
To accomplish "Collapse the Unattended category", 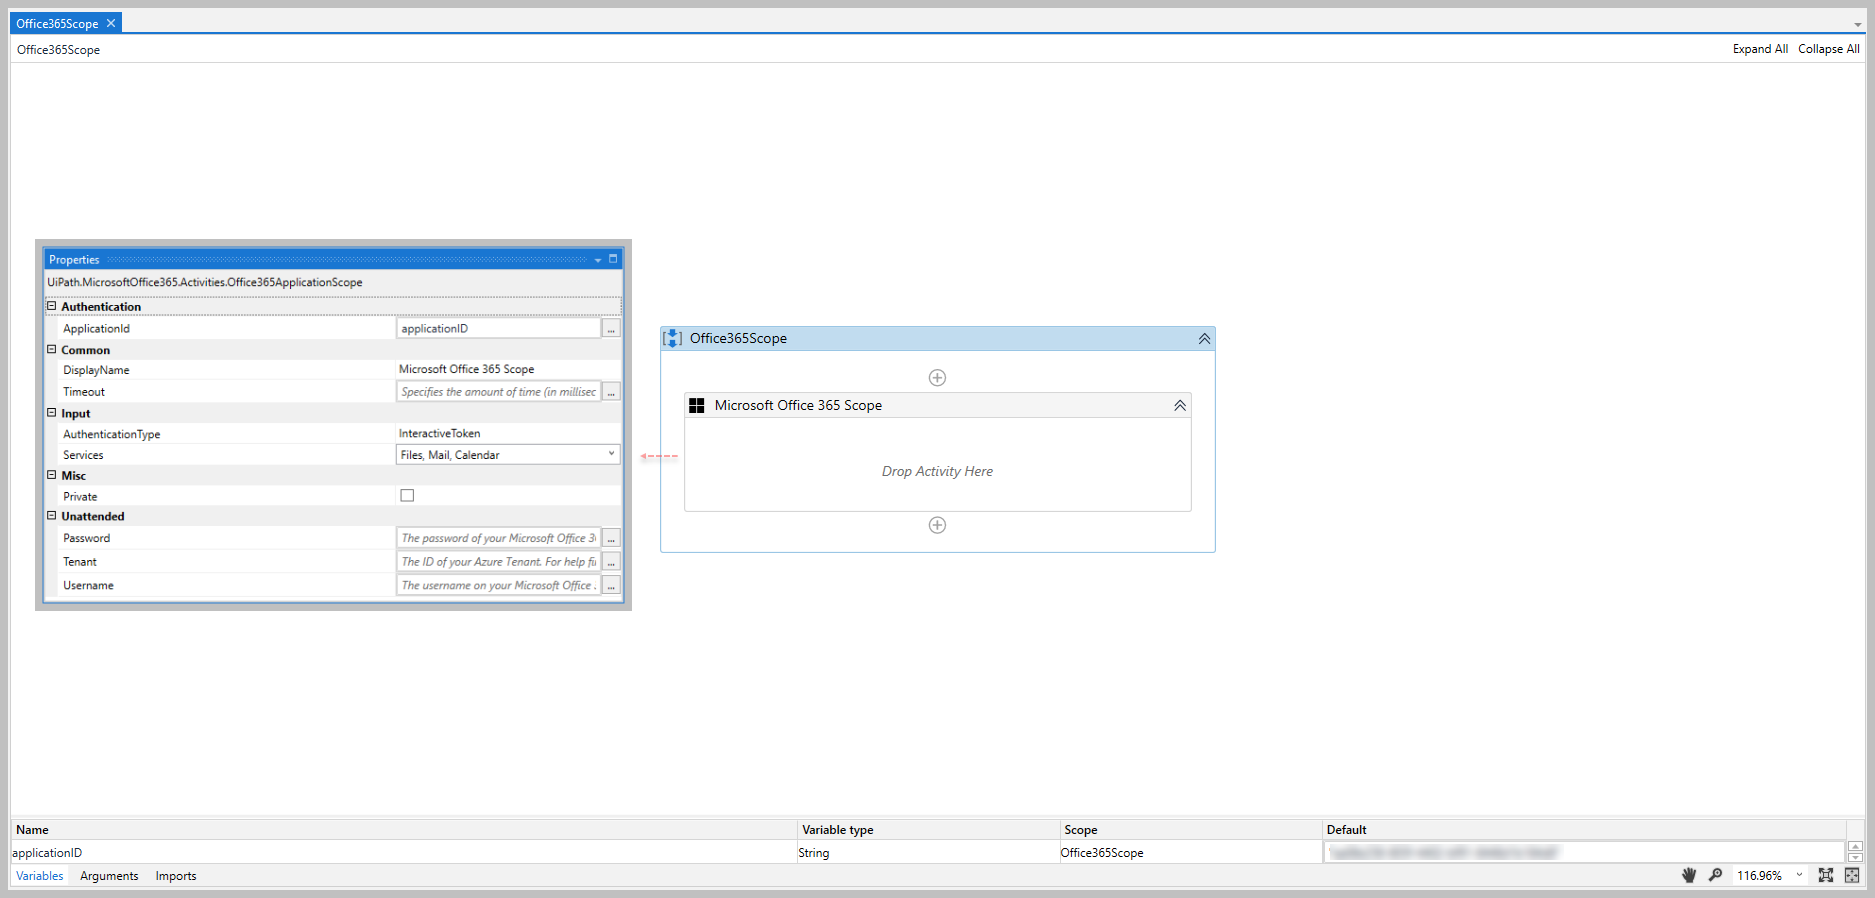I will pyautogui.click(x=52, y=516).
